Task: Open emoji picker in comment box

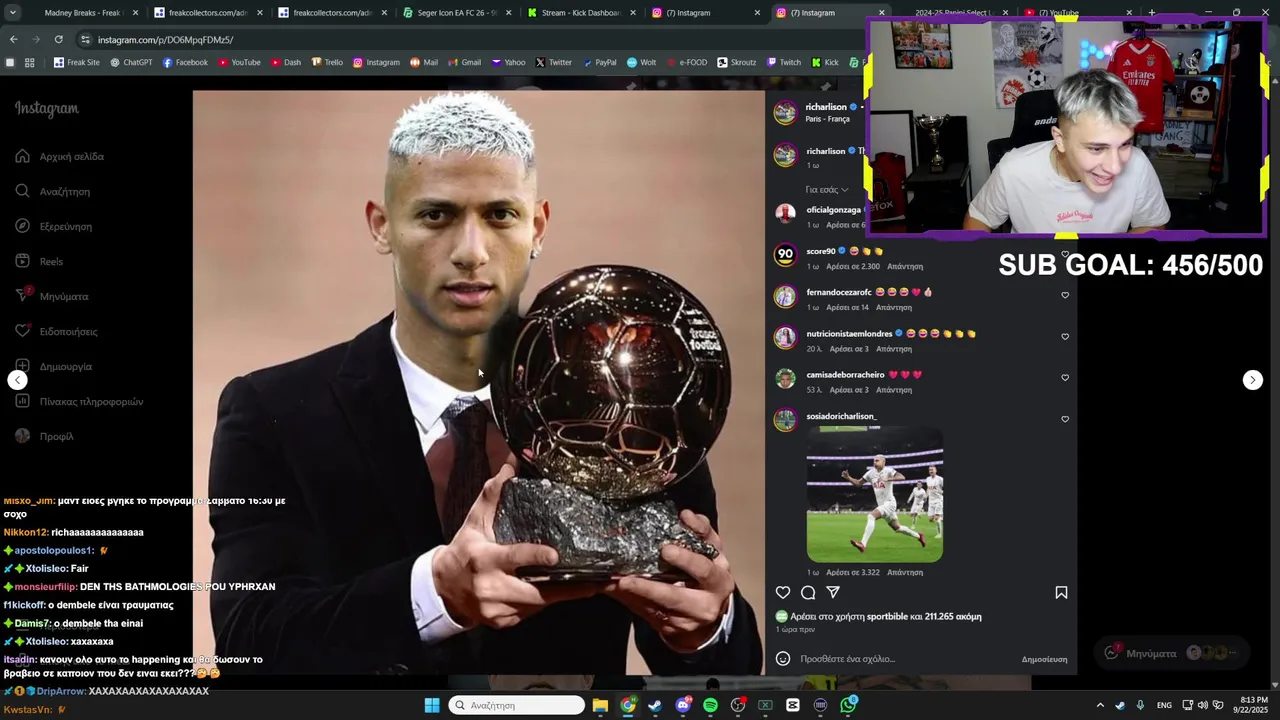Action: (x=783, y=659)
